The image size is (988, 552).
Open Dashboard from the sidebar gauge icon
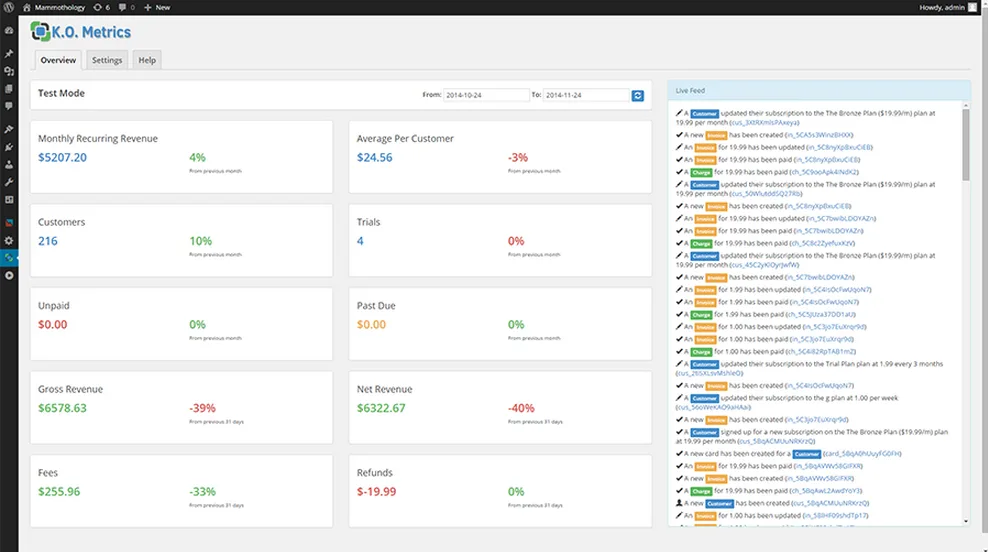pyautogui.click(x=9, y=30)
